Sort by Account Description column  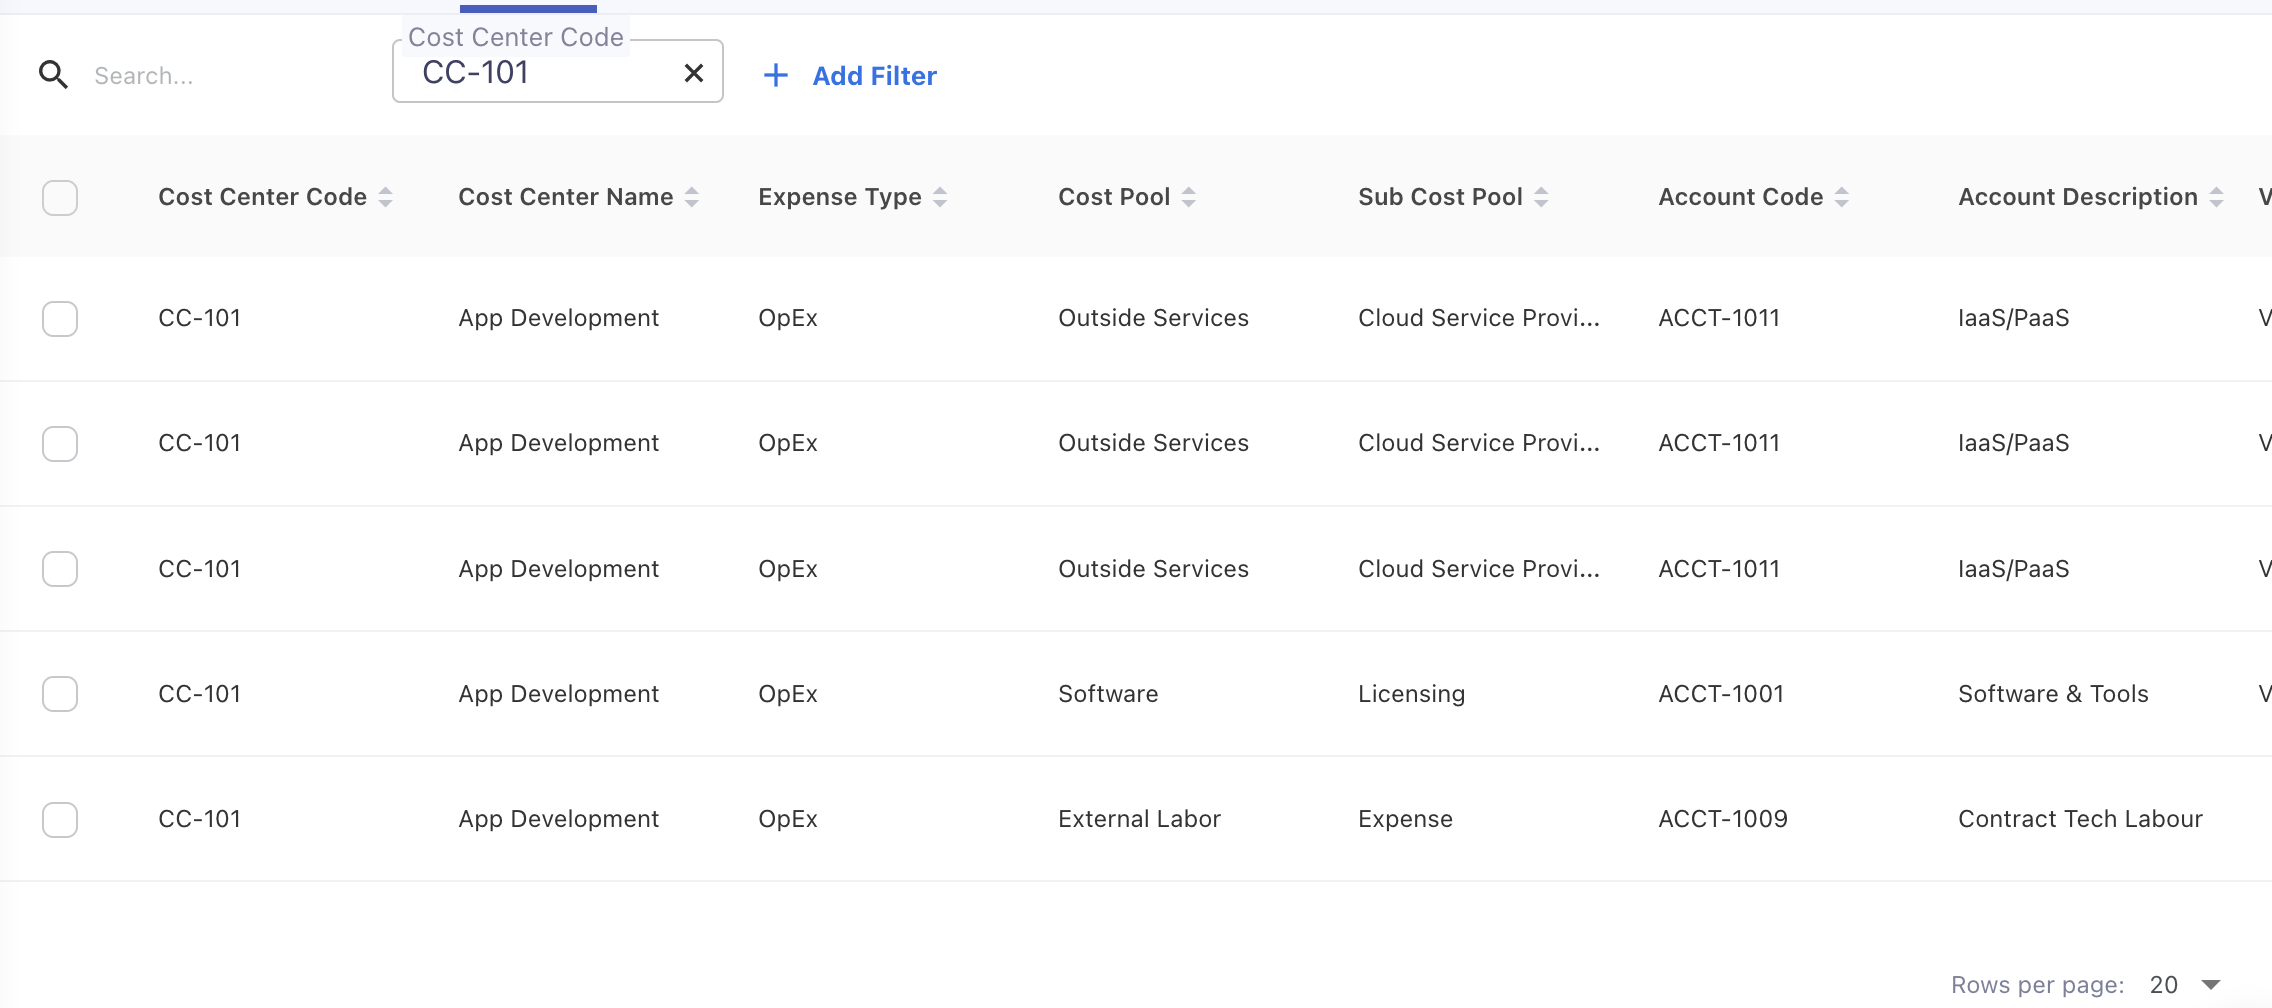click(2216, 197)
